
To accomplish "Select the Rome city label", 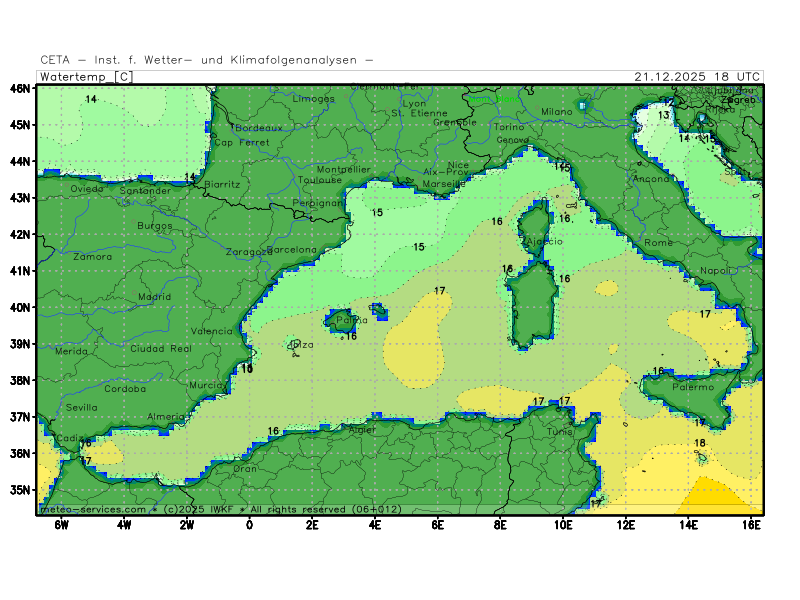I will coord(659,243).
